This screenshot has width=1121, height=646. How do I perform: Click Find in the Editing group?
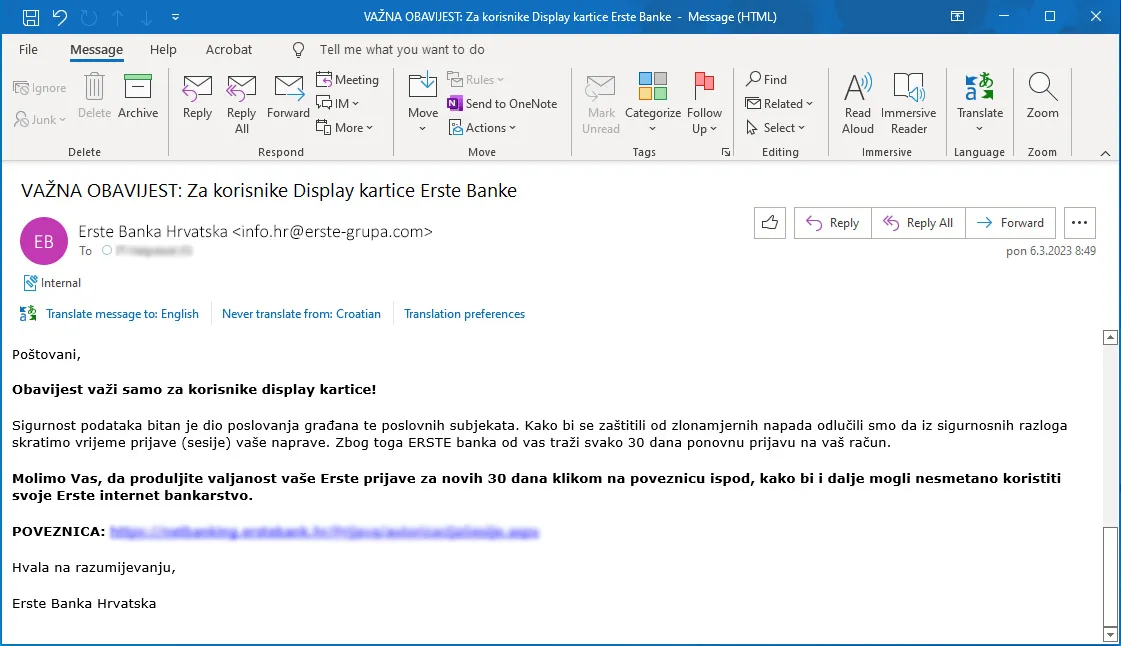pos(766,79)
